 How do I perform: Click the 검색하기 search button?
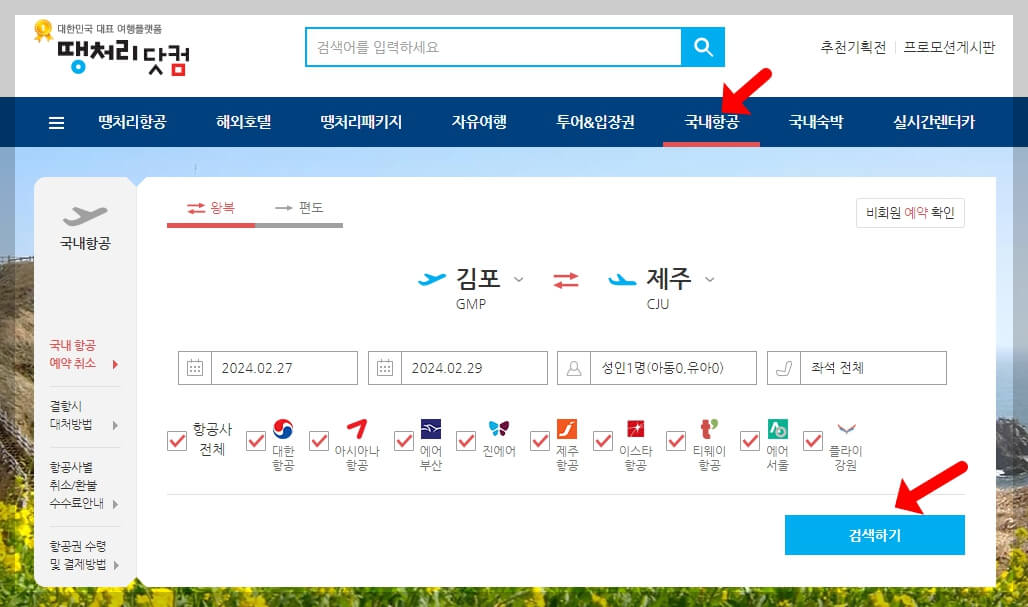[874, 534]
